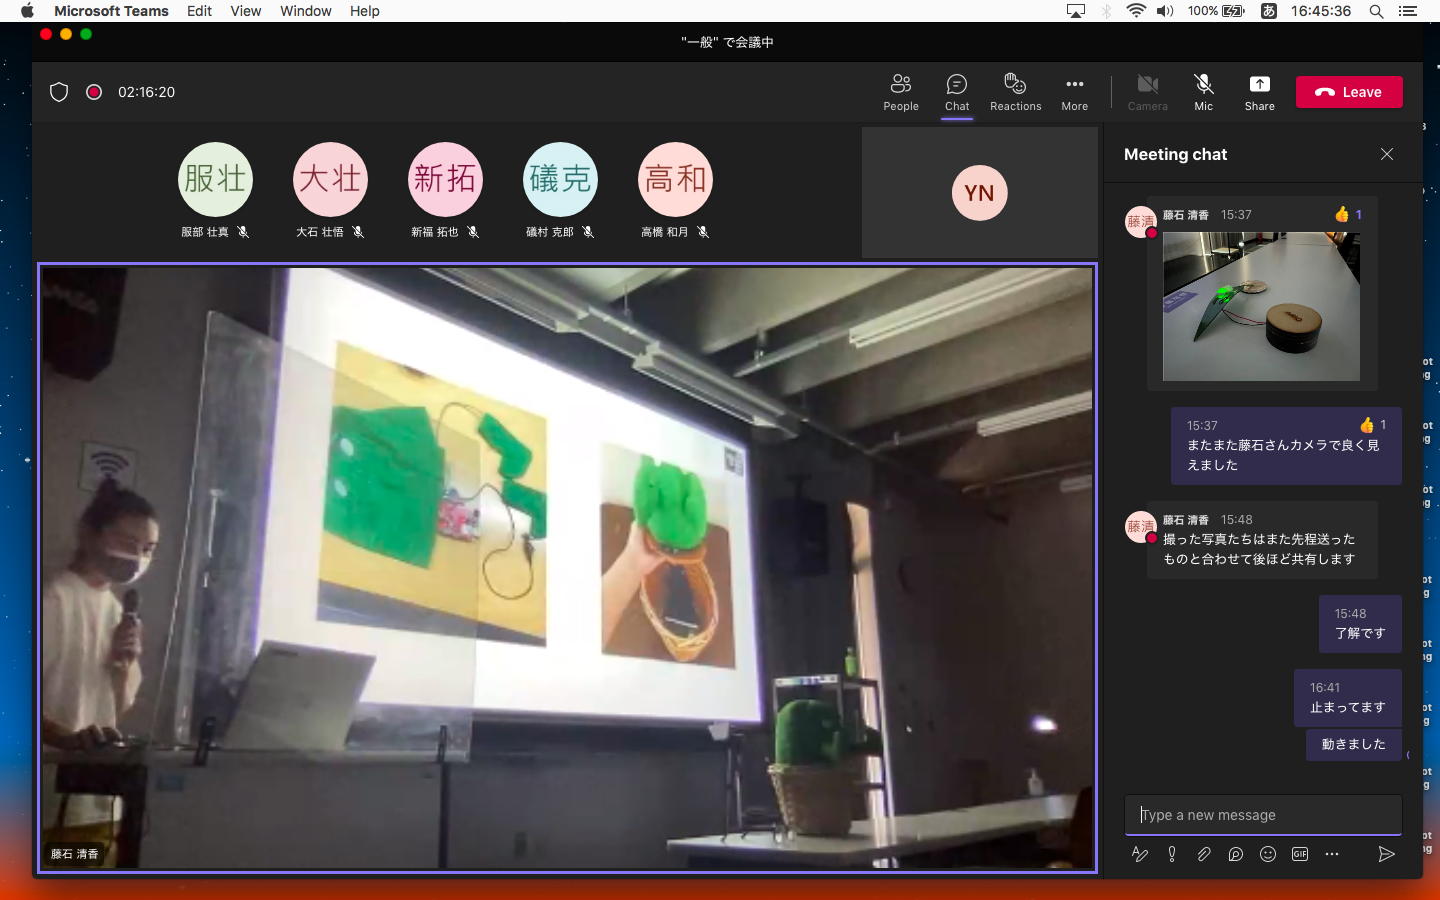Open the Loop components icon

1236,854
